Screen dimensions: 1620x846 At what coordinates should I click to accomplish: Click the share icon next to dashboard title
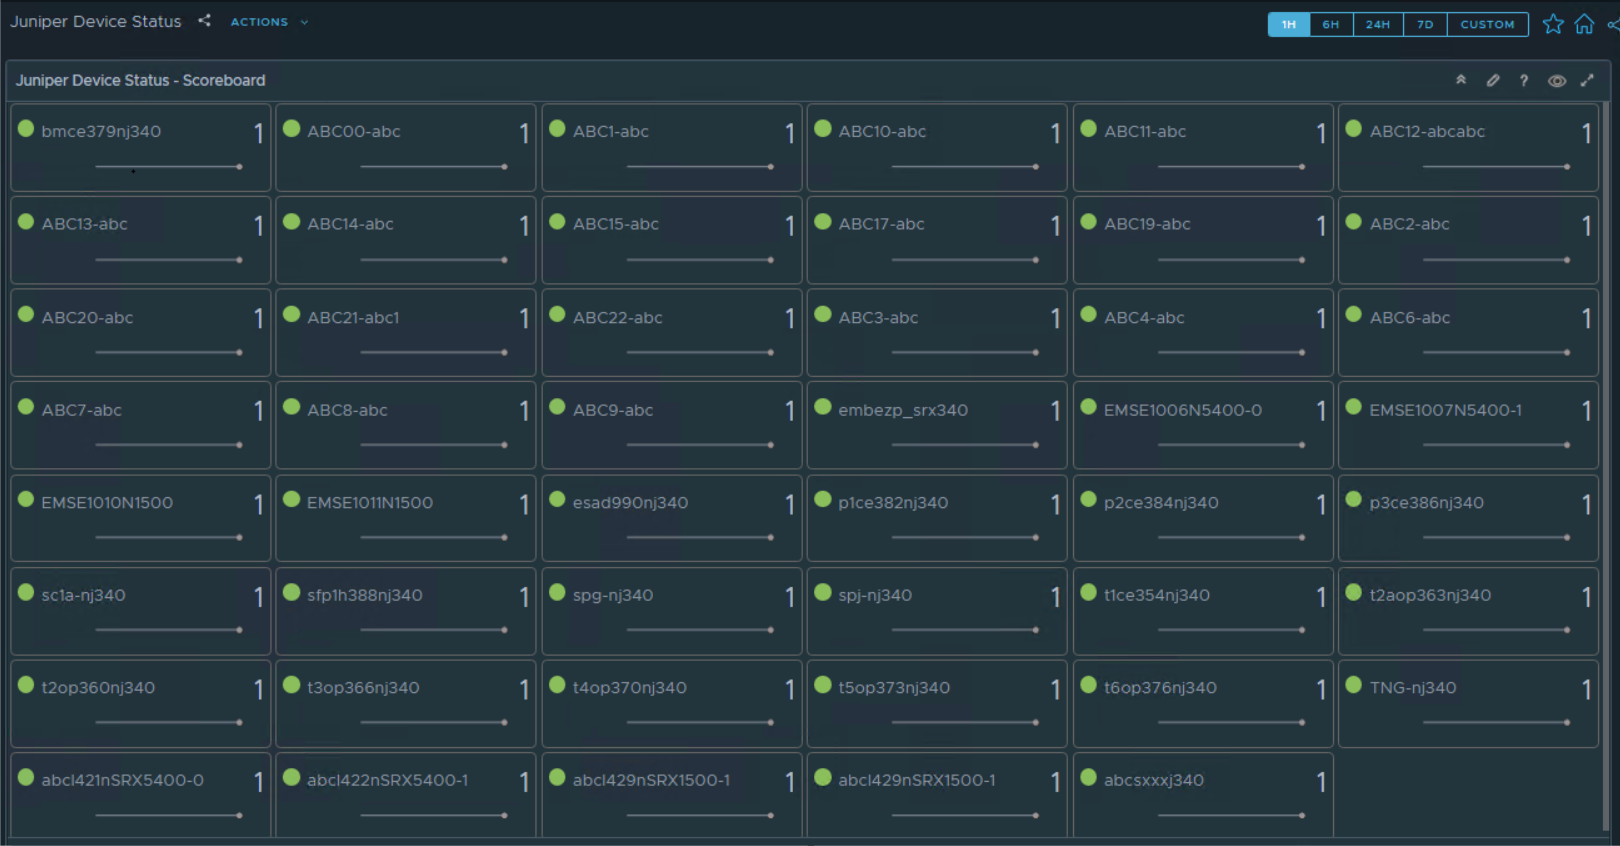point(204,20)
